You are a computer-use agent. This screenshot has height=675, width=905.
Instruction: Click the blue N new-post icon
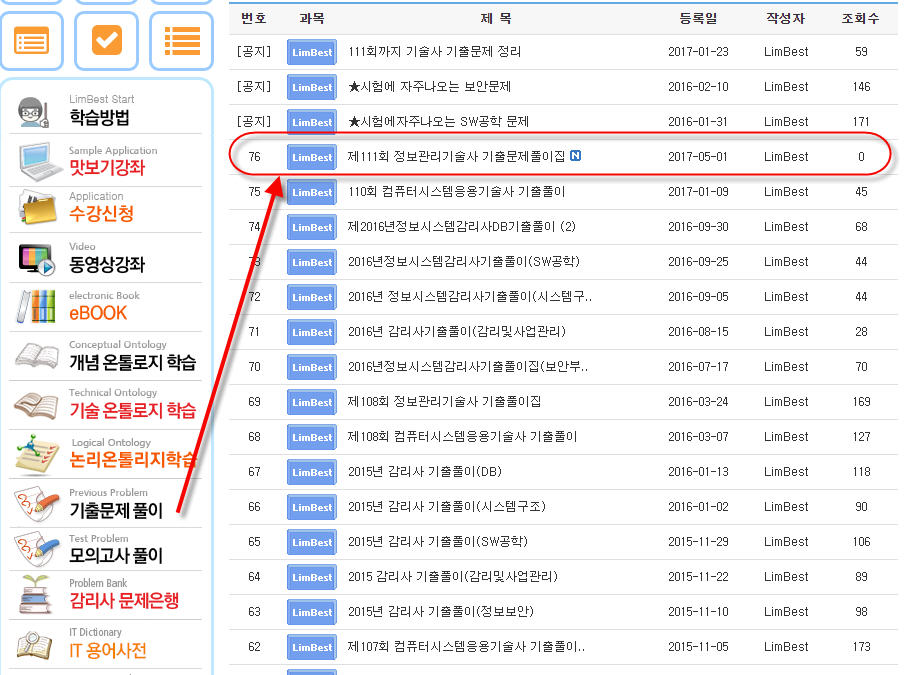(x=575, y=156)
